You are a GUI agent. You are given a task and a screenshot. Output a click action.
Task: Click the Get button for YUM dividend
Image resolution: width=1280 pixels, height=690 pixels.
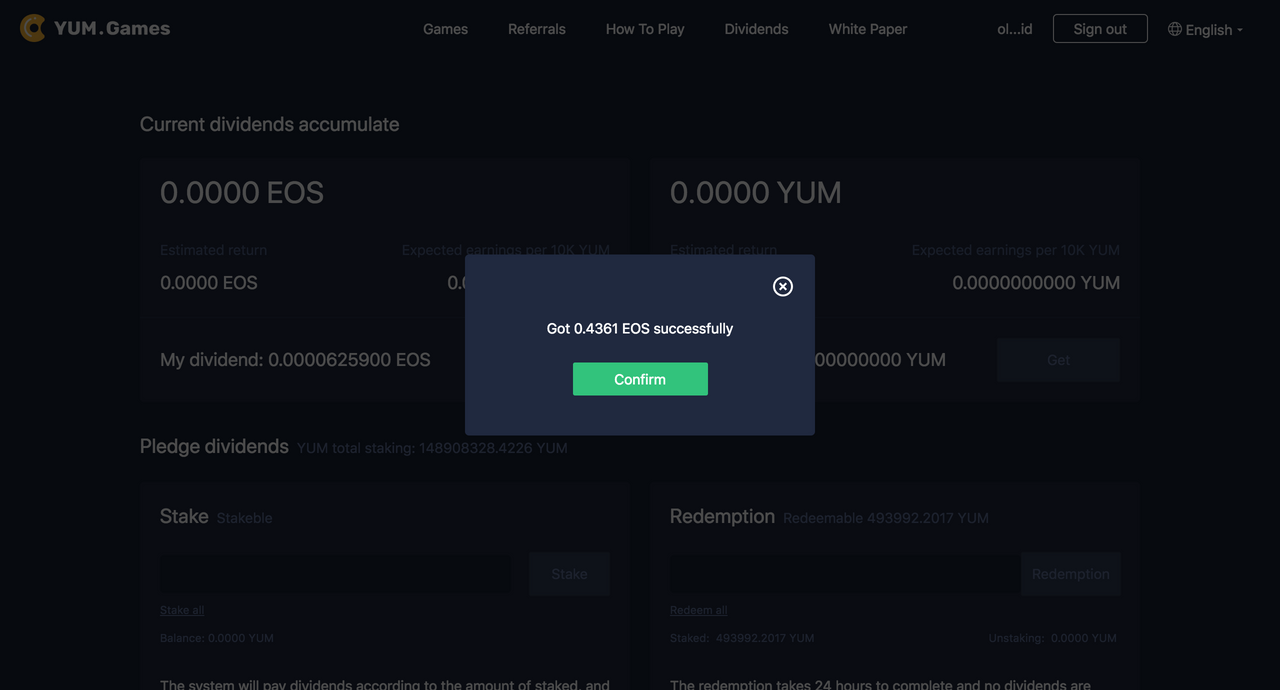tap(1058, 360)
